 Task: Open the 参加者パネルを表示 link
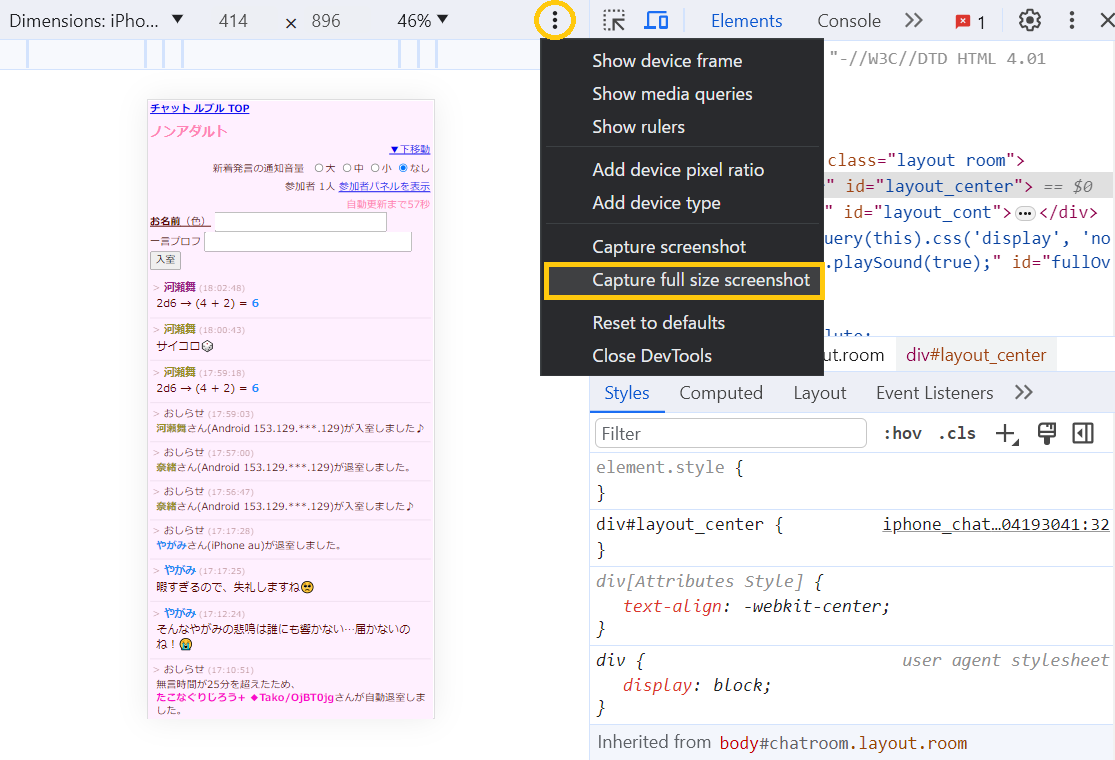coord(384,187)
